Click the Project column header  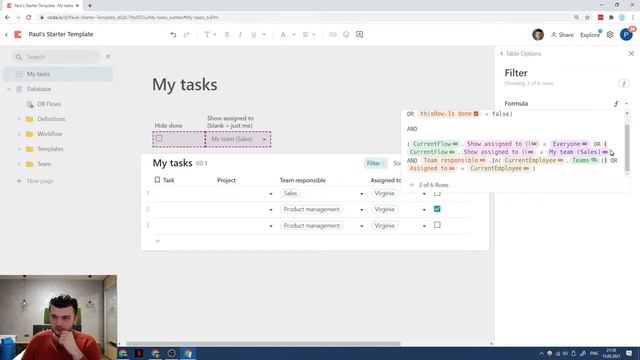(x=226, y=180)
